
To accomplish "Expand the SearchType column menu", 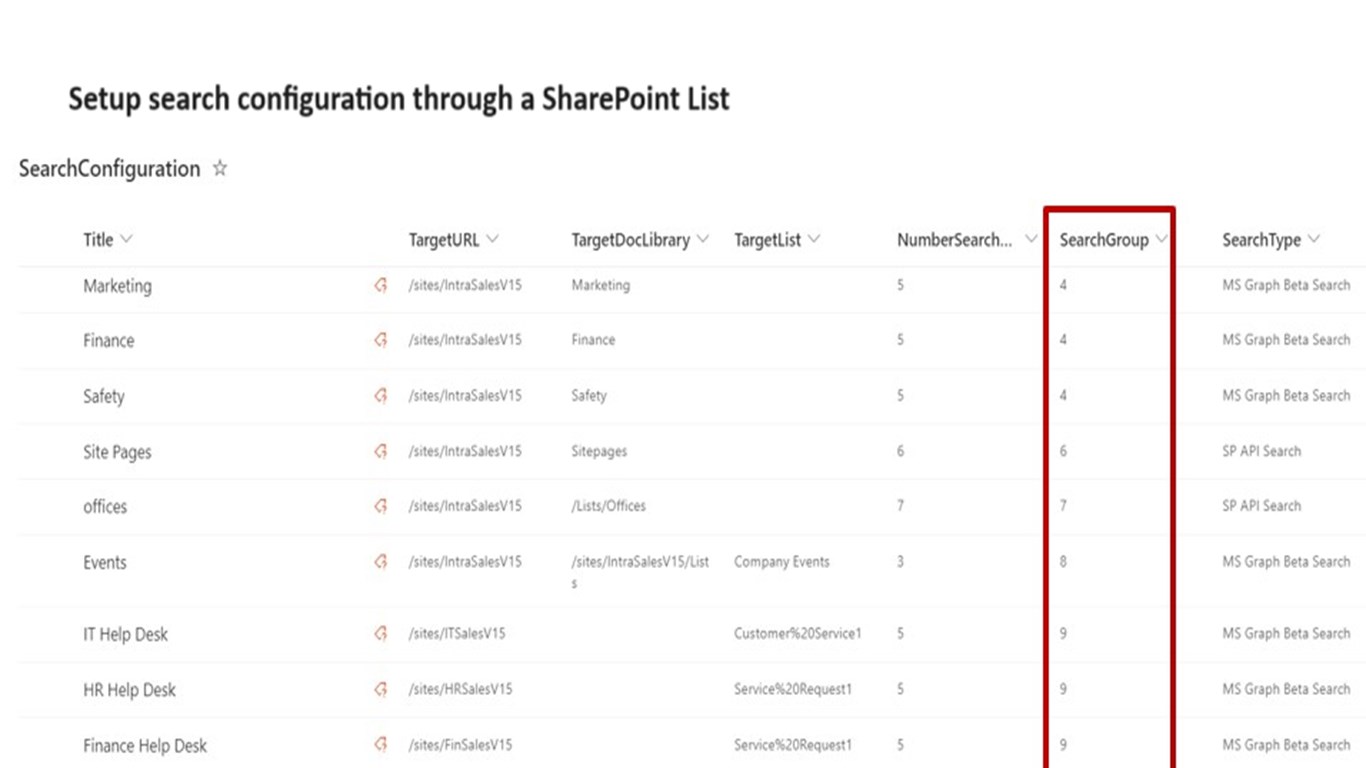I will pos(1313,240).
